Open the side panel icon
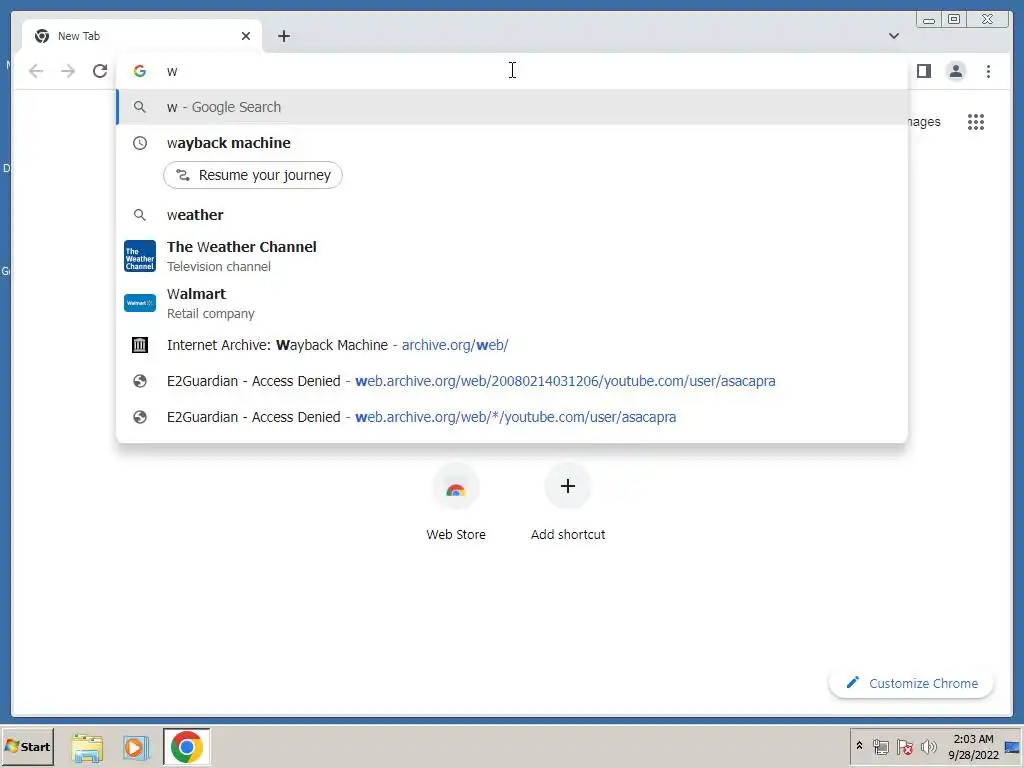Viewport: 1024px width, 768px height. 923,71
